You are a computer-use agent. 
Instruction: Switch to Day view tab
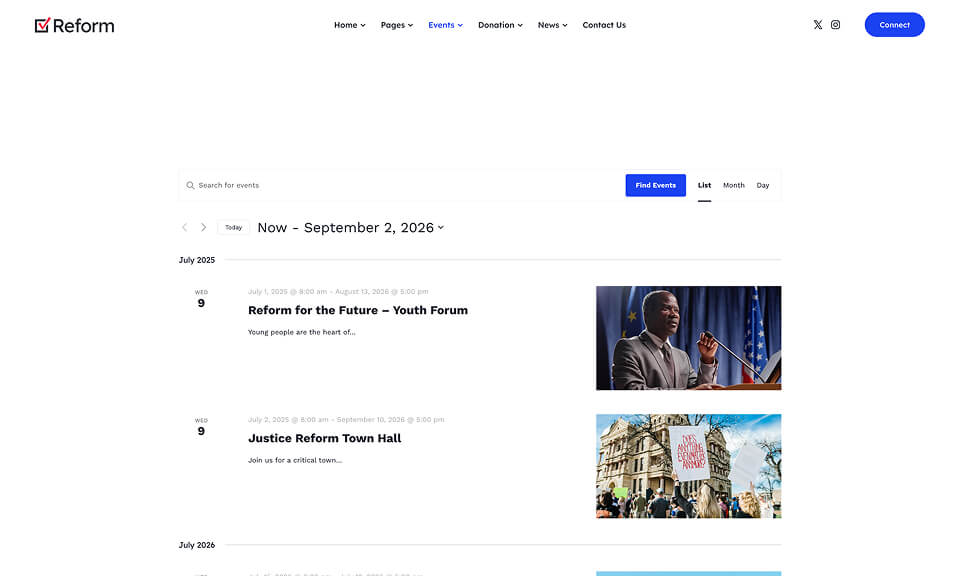pyautogui.click(x=763, y=185)
